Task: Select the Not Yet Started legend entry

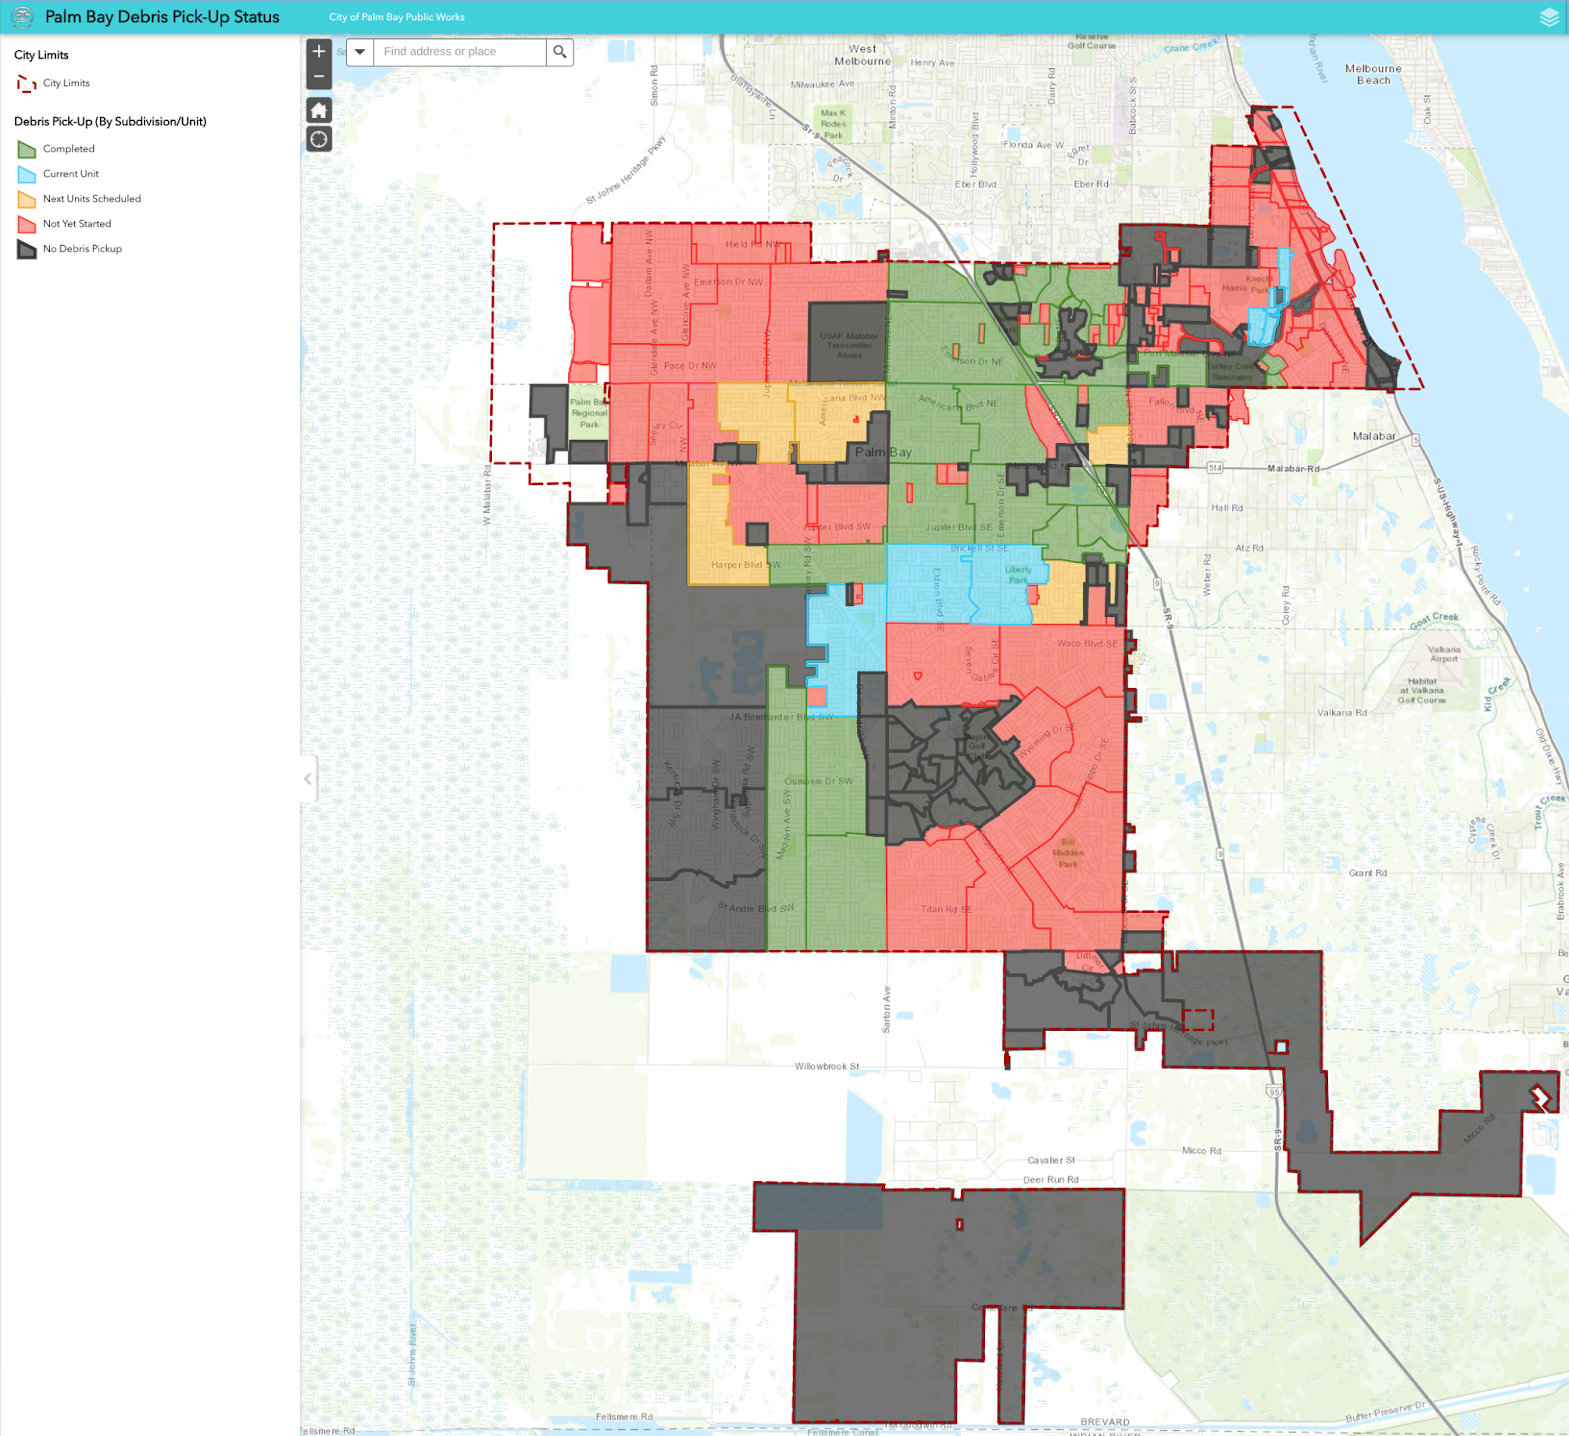Action: 76,224
